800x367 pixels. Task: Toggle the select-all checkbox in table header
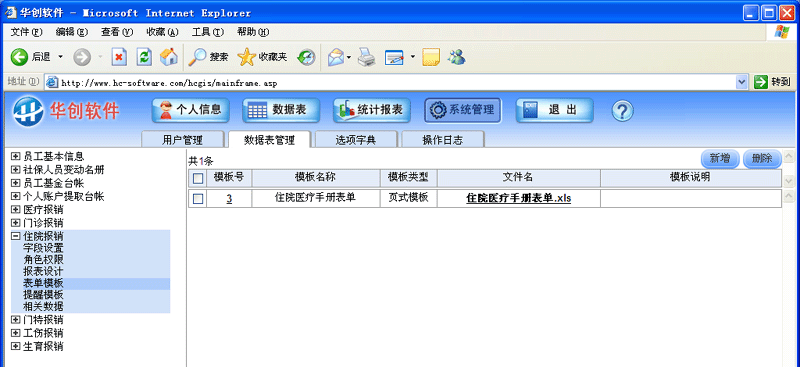tap(197, 178)
